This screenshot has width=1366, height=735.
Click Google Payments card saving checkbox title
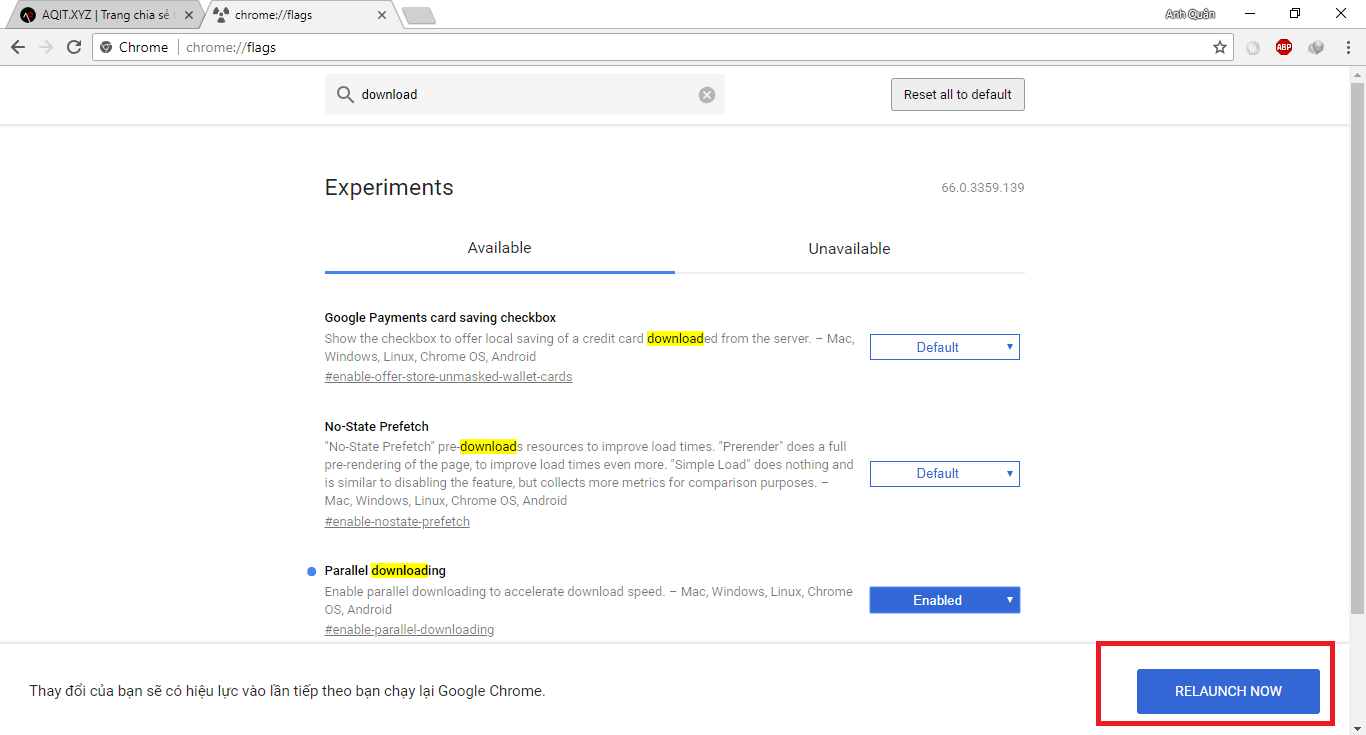click(x=440, y=318)
